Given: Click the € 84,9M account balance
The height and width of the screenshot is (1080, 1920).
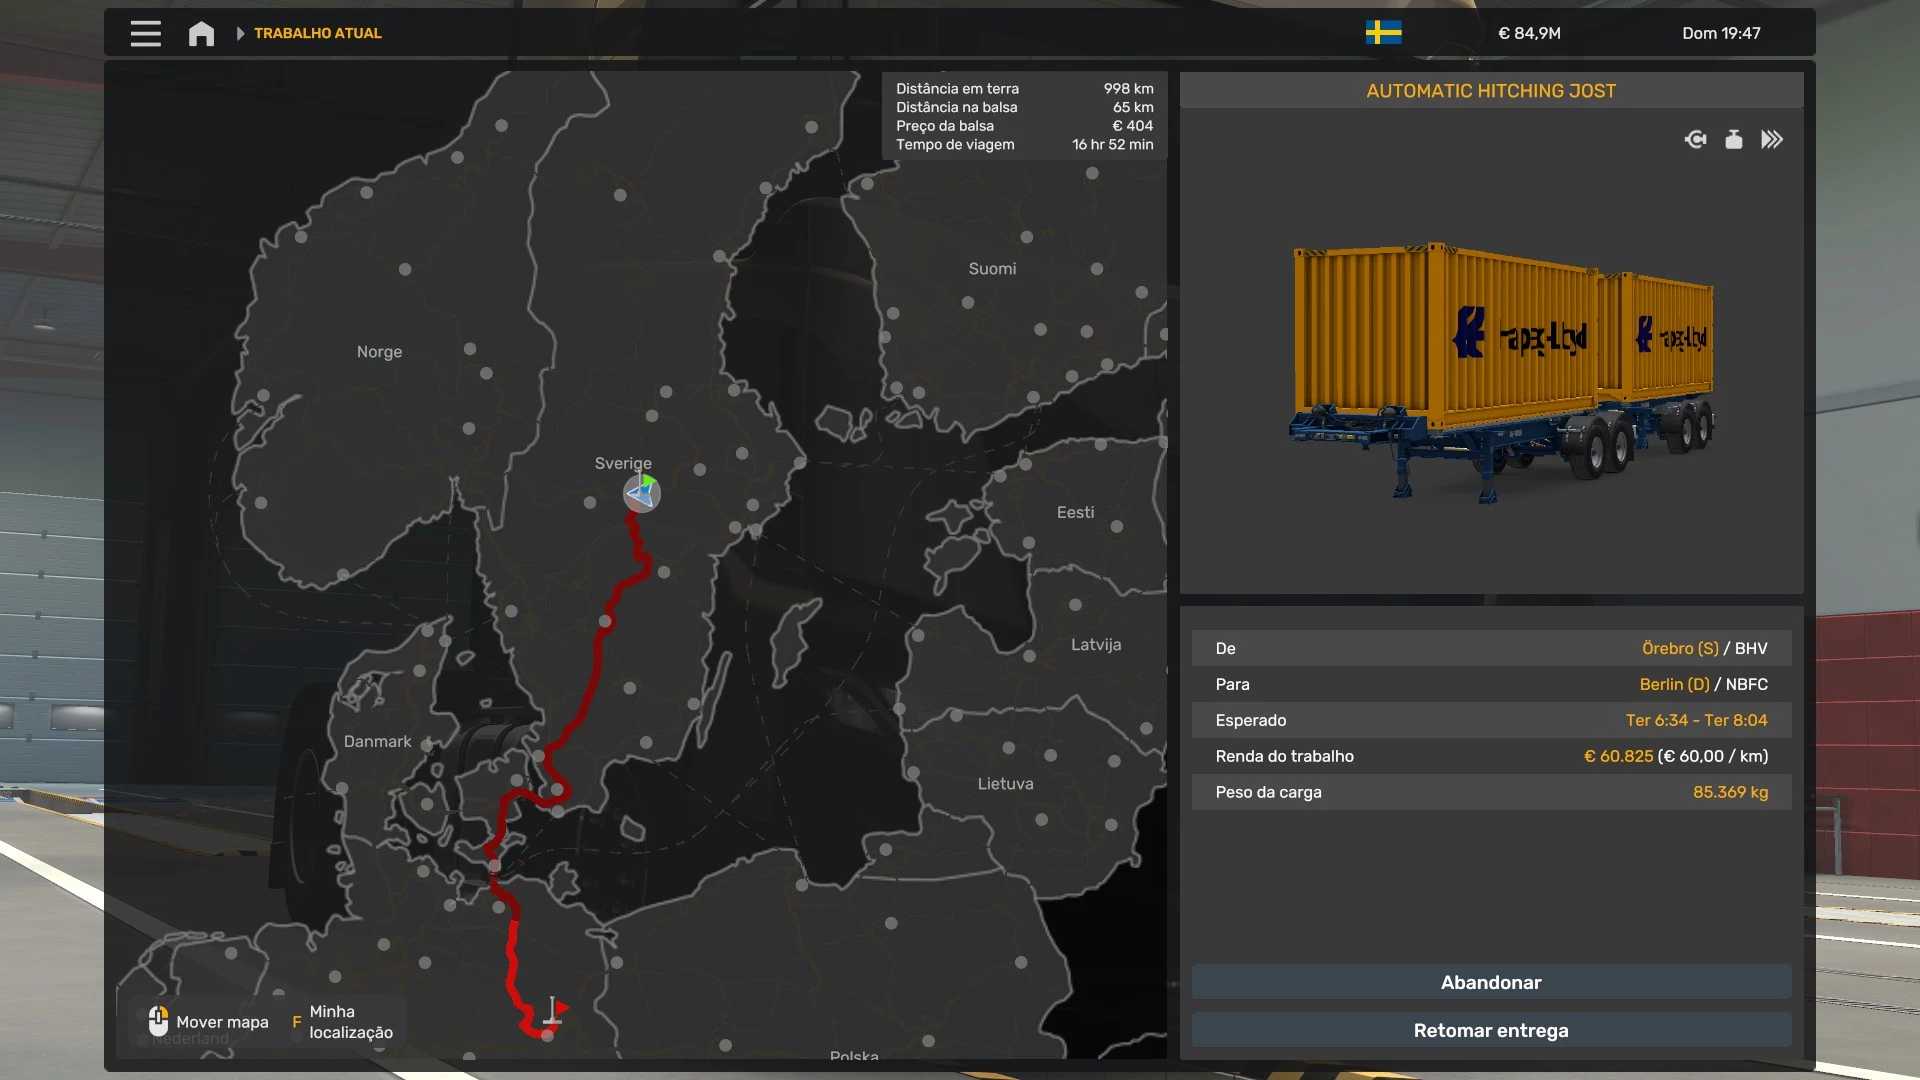Looking at the screenshot, I should coord(1529,33).
